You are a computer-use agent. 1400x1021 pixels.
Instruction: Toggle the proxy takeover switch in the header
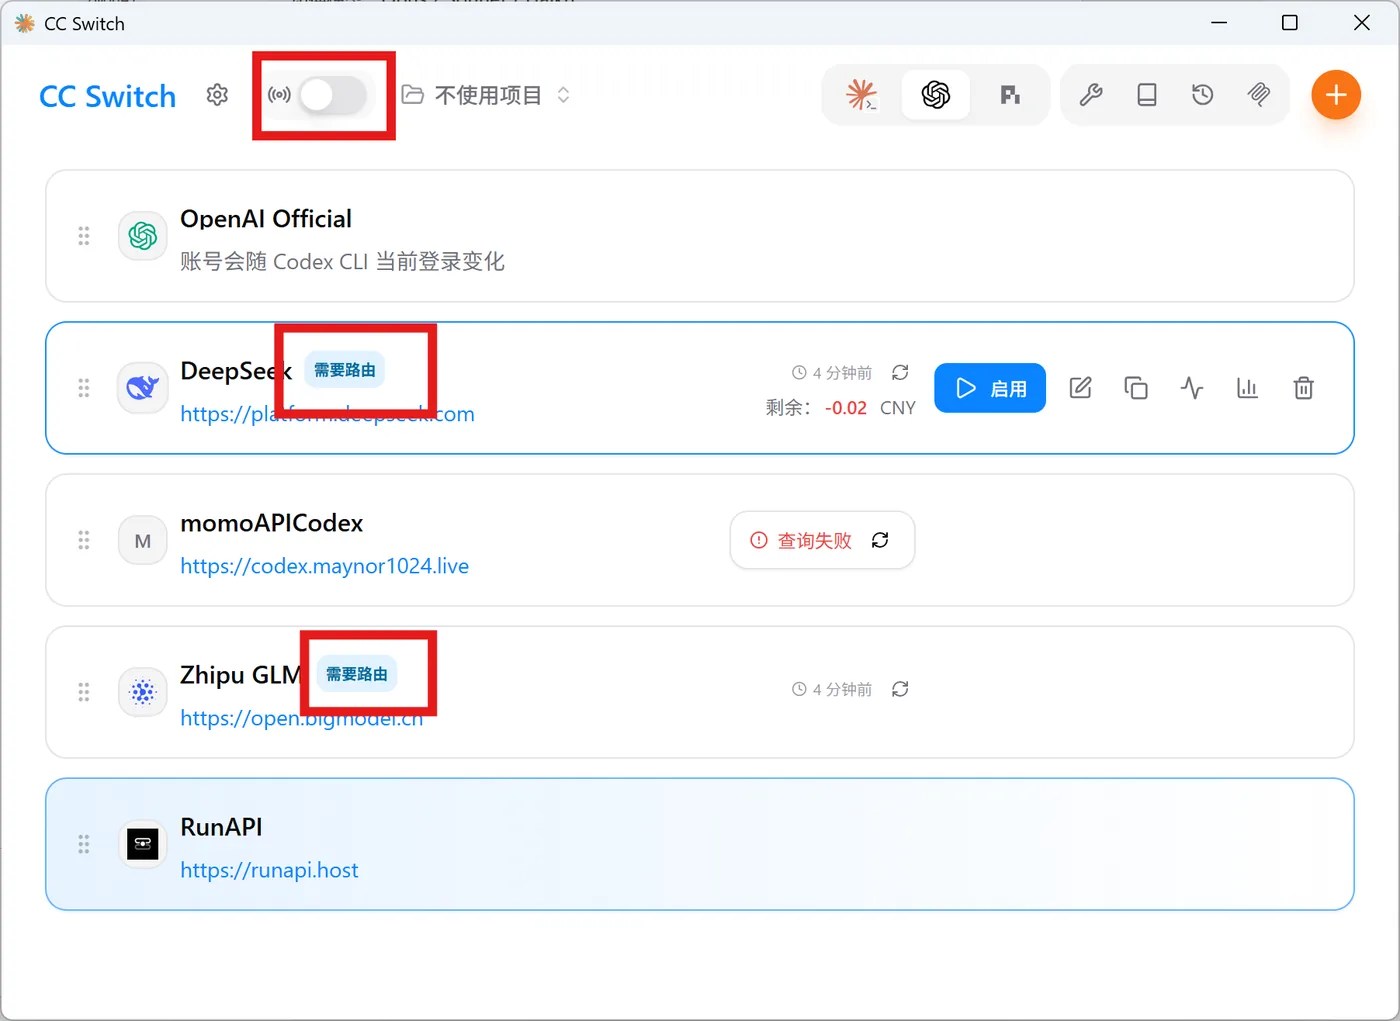coord(333,95)
